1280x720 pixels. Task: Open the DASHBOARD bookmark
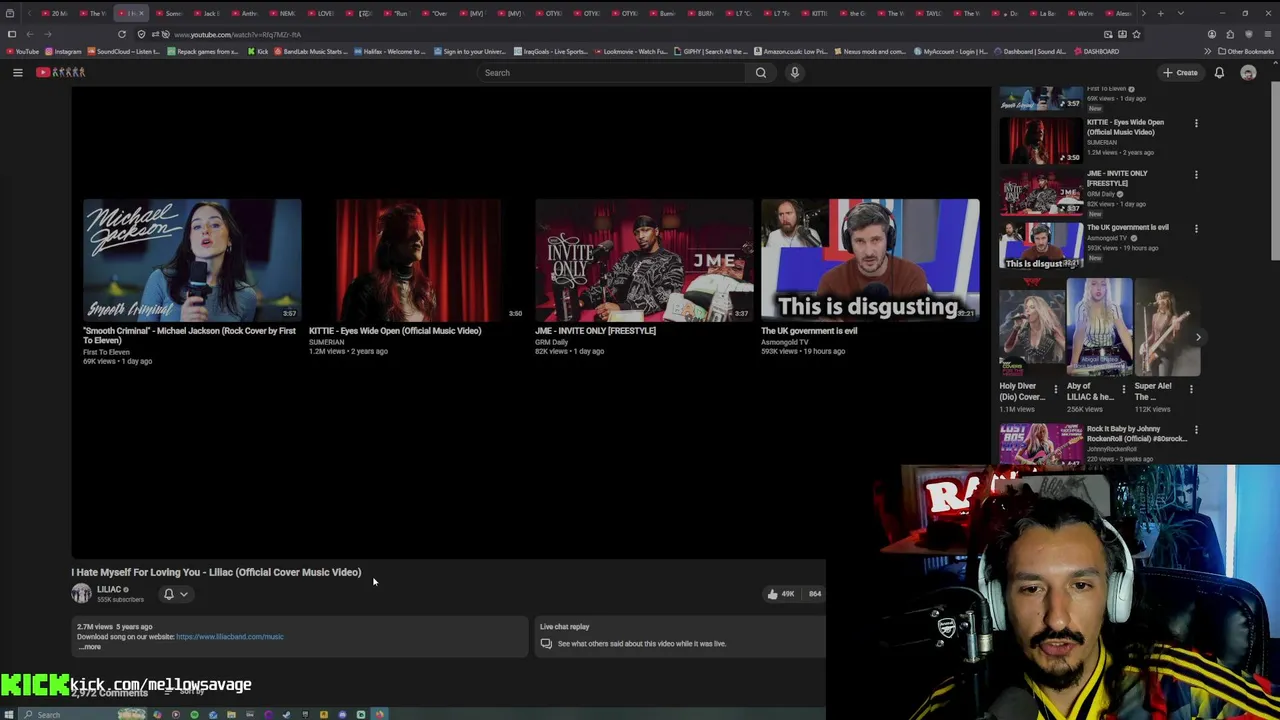coord(1095,51)
